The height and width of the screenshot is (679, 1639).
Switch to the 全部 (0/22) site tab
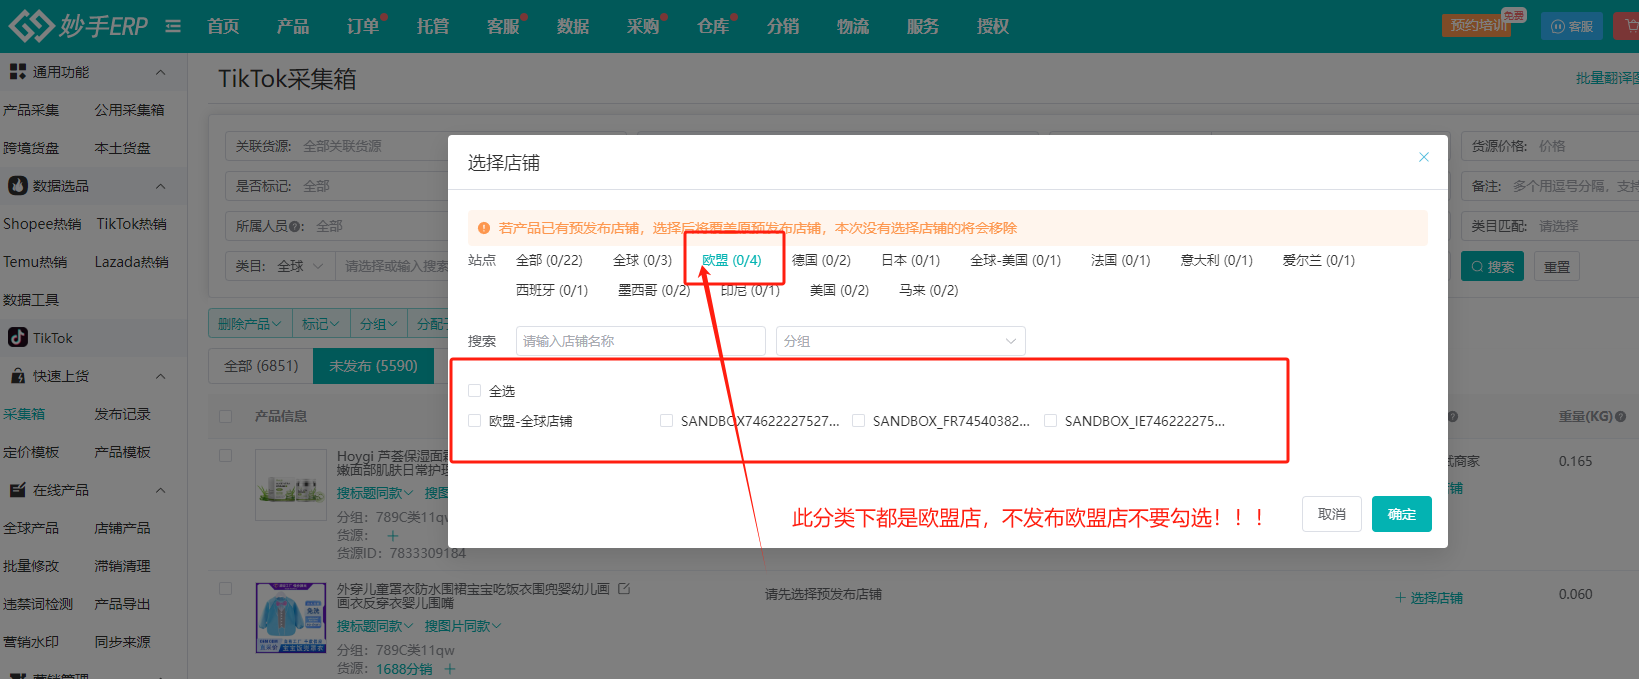click(x=549, y=260)
